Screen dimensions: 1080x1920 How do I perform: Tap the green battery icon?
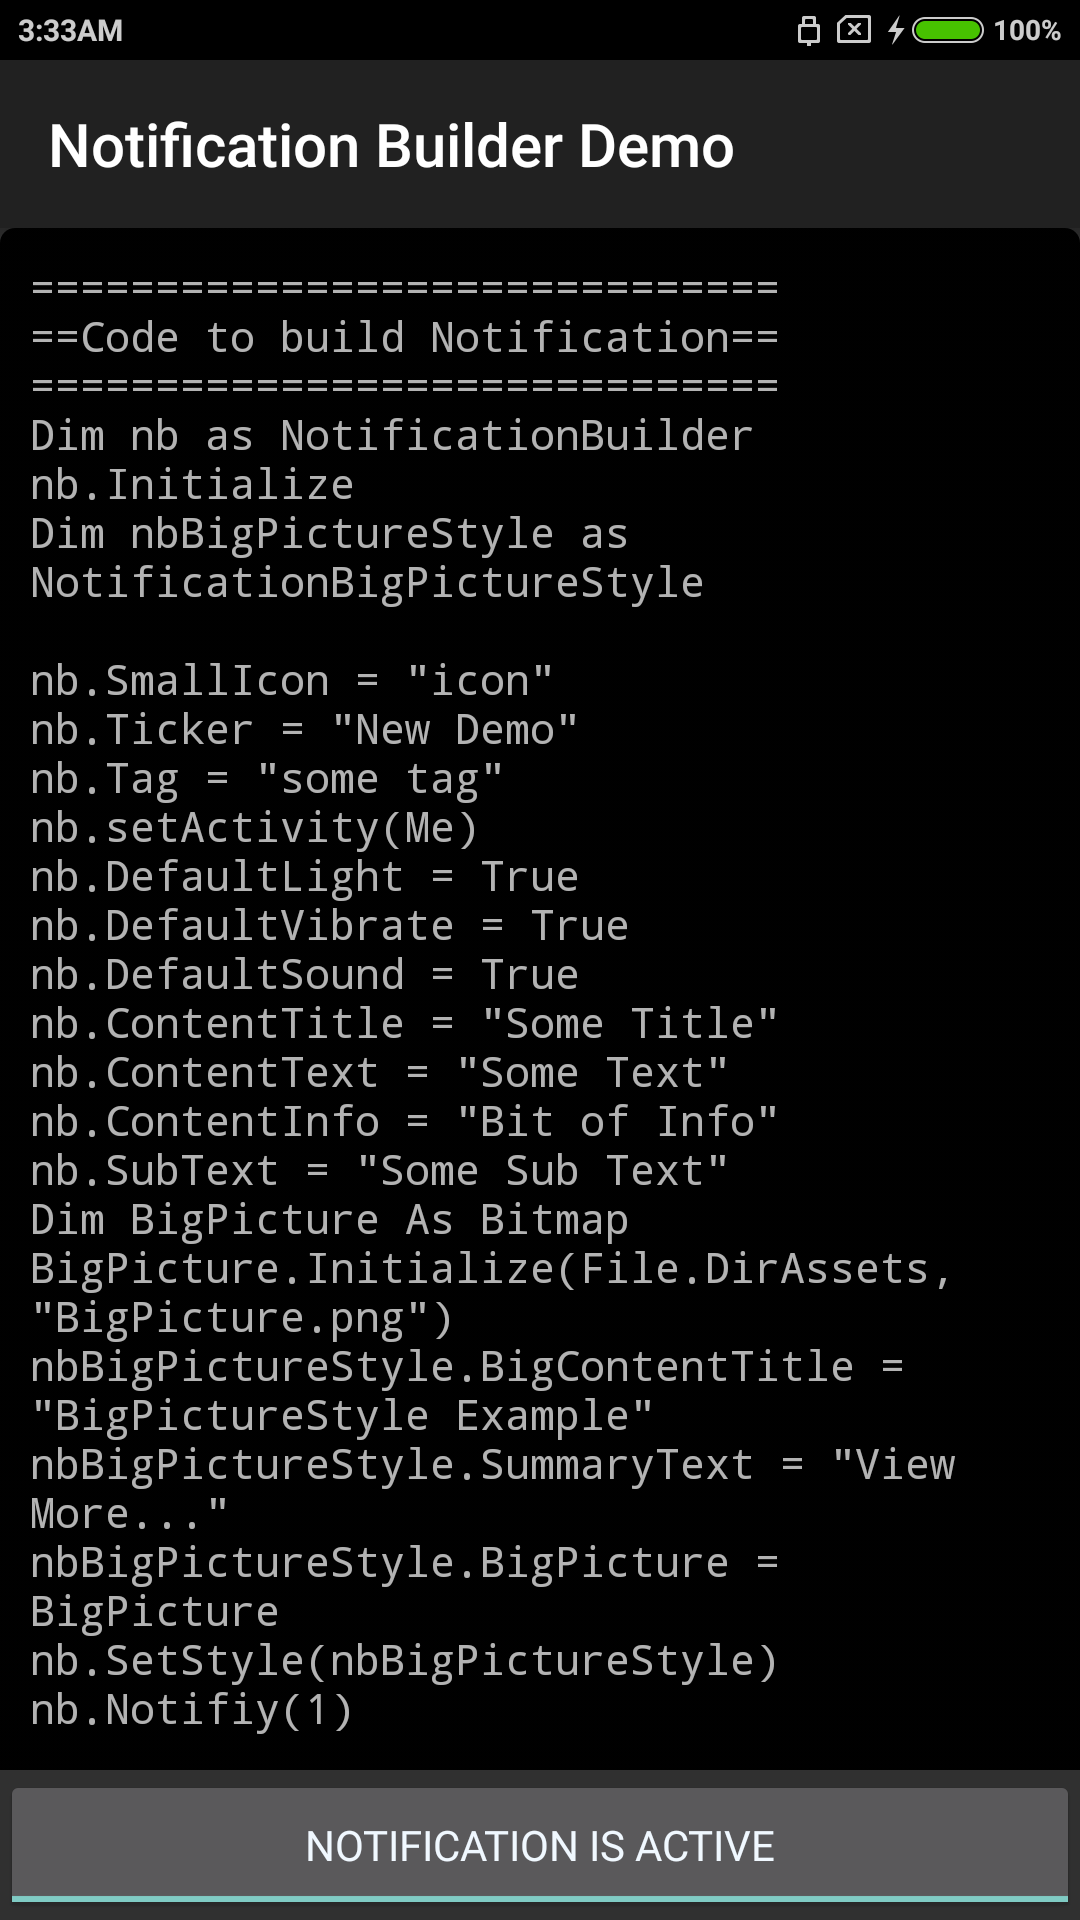(x=948, y=31)
